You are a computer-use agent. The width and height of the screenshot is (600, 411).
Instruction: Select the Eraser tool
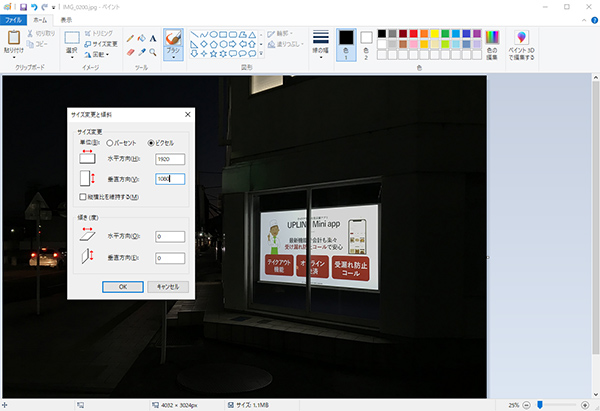click(x=130, y=52)
